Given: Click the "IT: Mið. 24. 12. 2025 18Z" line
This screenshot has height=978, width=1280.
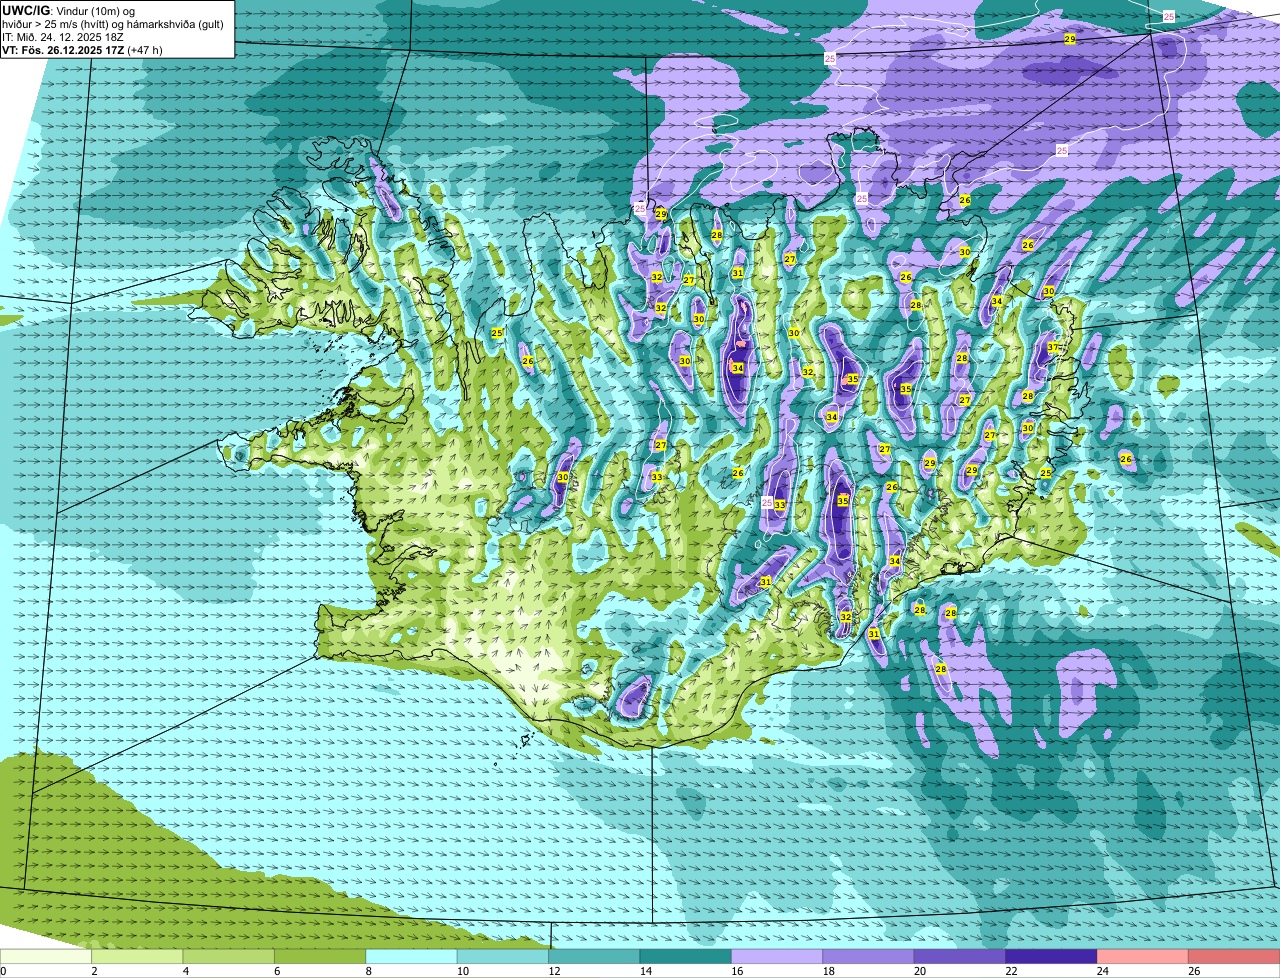Looking at the screenshot, I should tap(62, 37).
